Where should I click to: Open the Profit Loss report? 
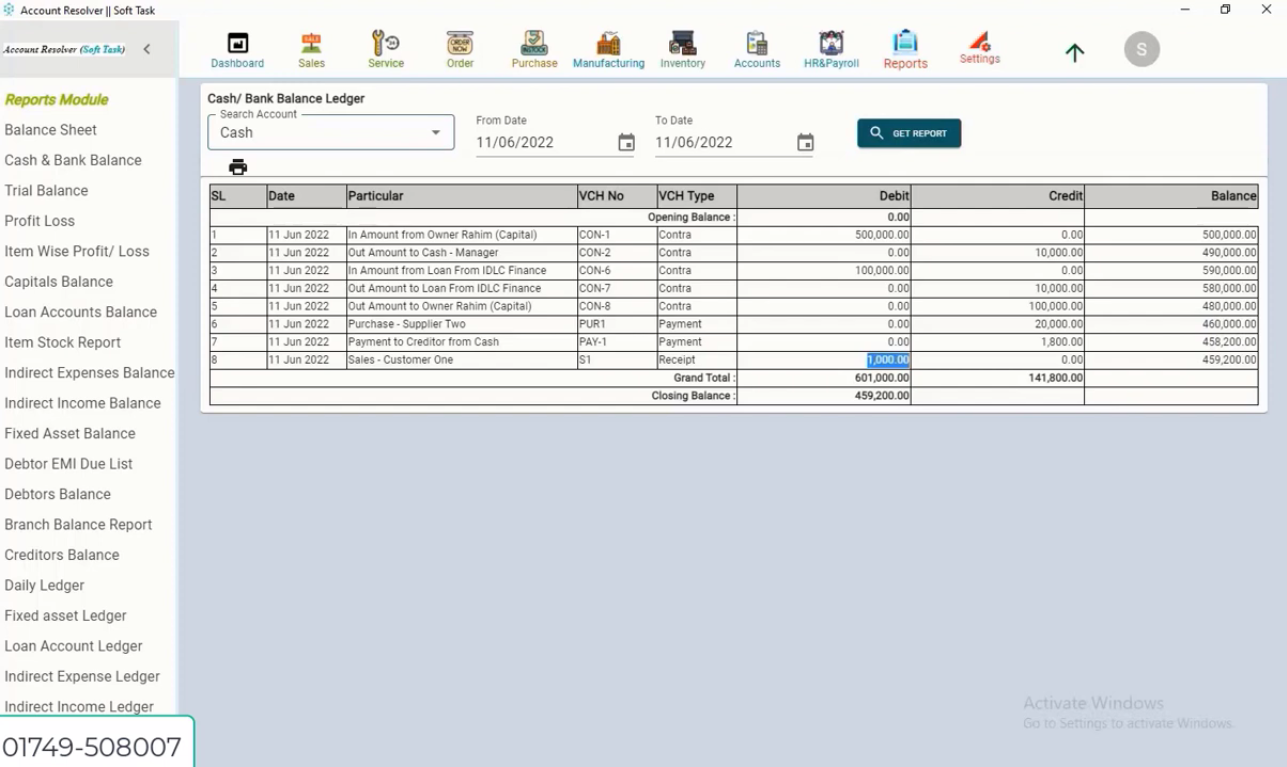[x=39, y=220]
